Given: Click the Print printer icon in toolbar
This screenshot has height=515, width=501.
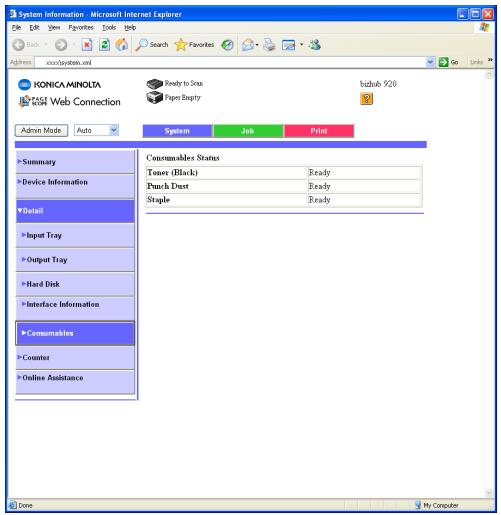Looking at the screenshot, I should 269,45.
